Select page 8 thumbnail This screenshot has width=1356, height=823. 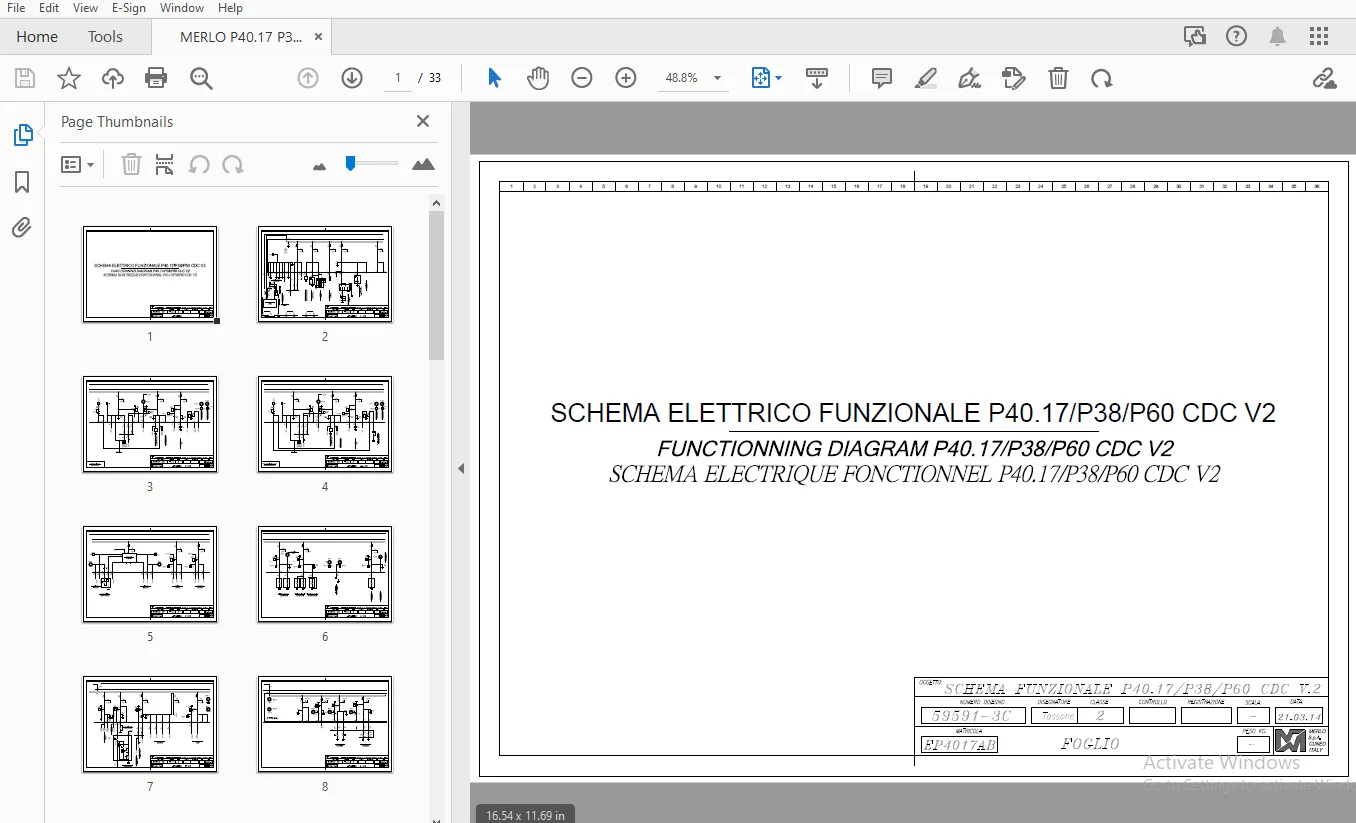pyautogui.click(x=325, y=724)
